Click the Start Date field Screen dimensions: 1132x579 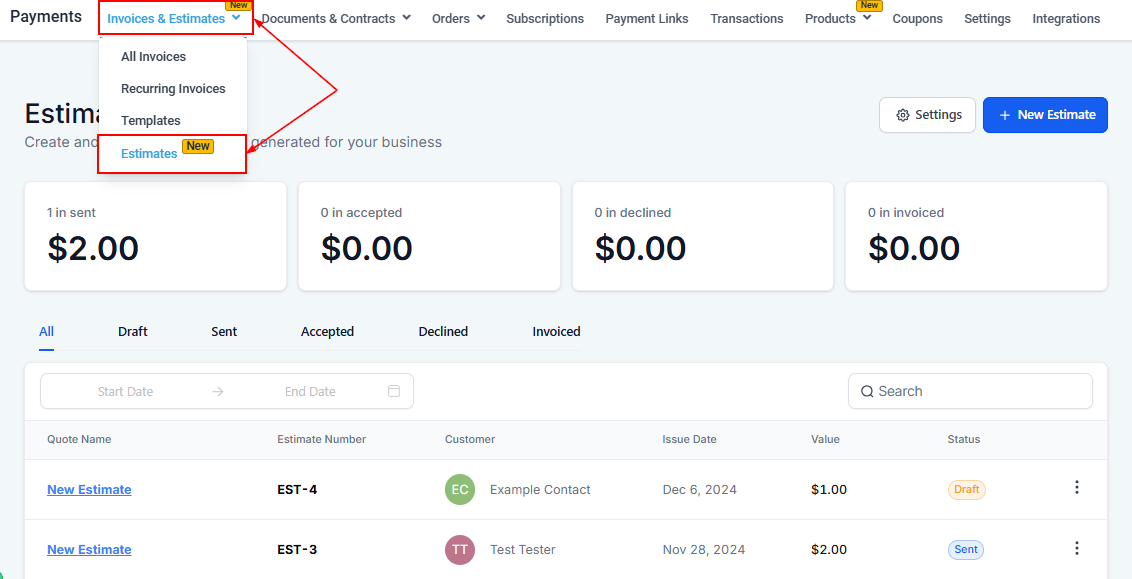(x=126, y=391)
